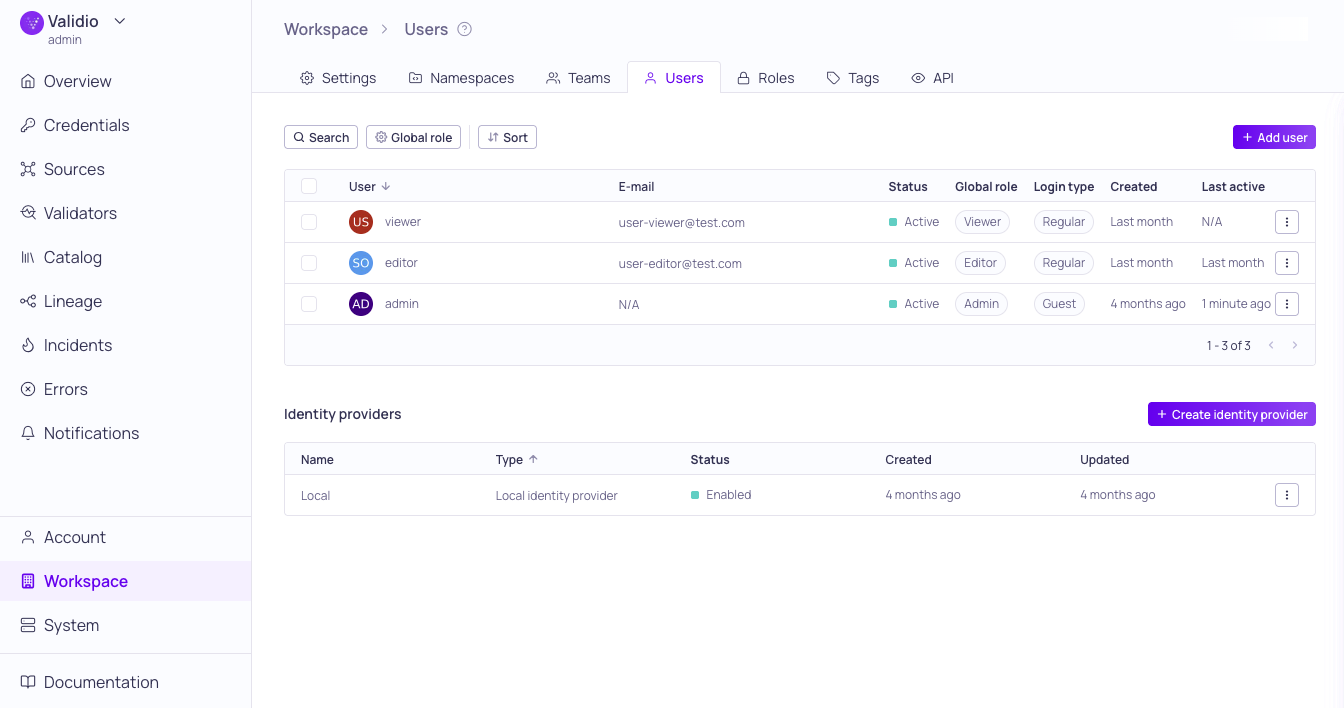
Task: Expand the Validio workspace switcher chevron
Action: coord(120,21)
